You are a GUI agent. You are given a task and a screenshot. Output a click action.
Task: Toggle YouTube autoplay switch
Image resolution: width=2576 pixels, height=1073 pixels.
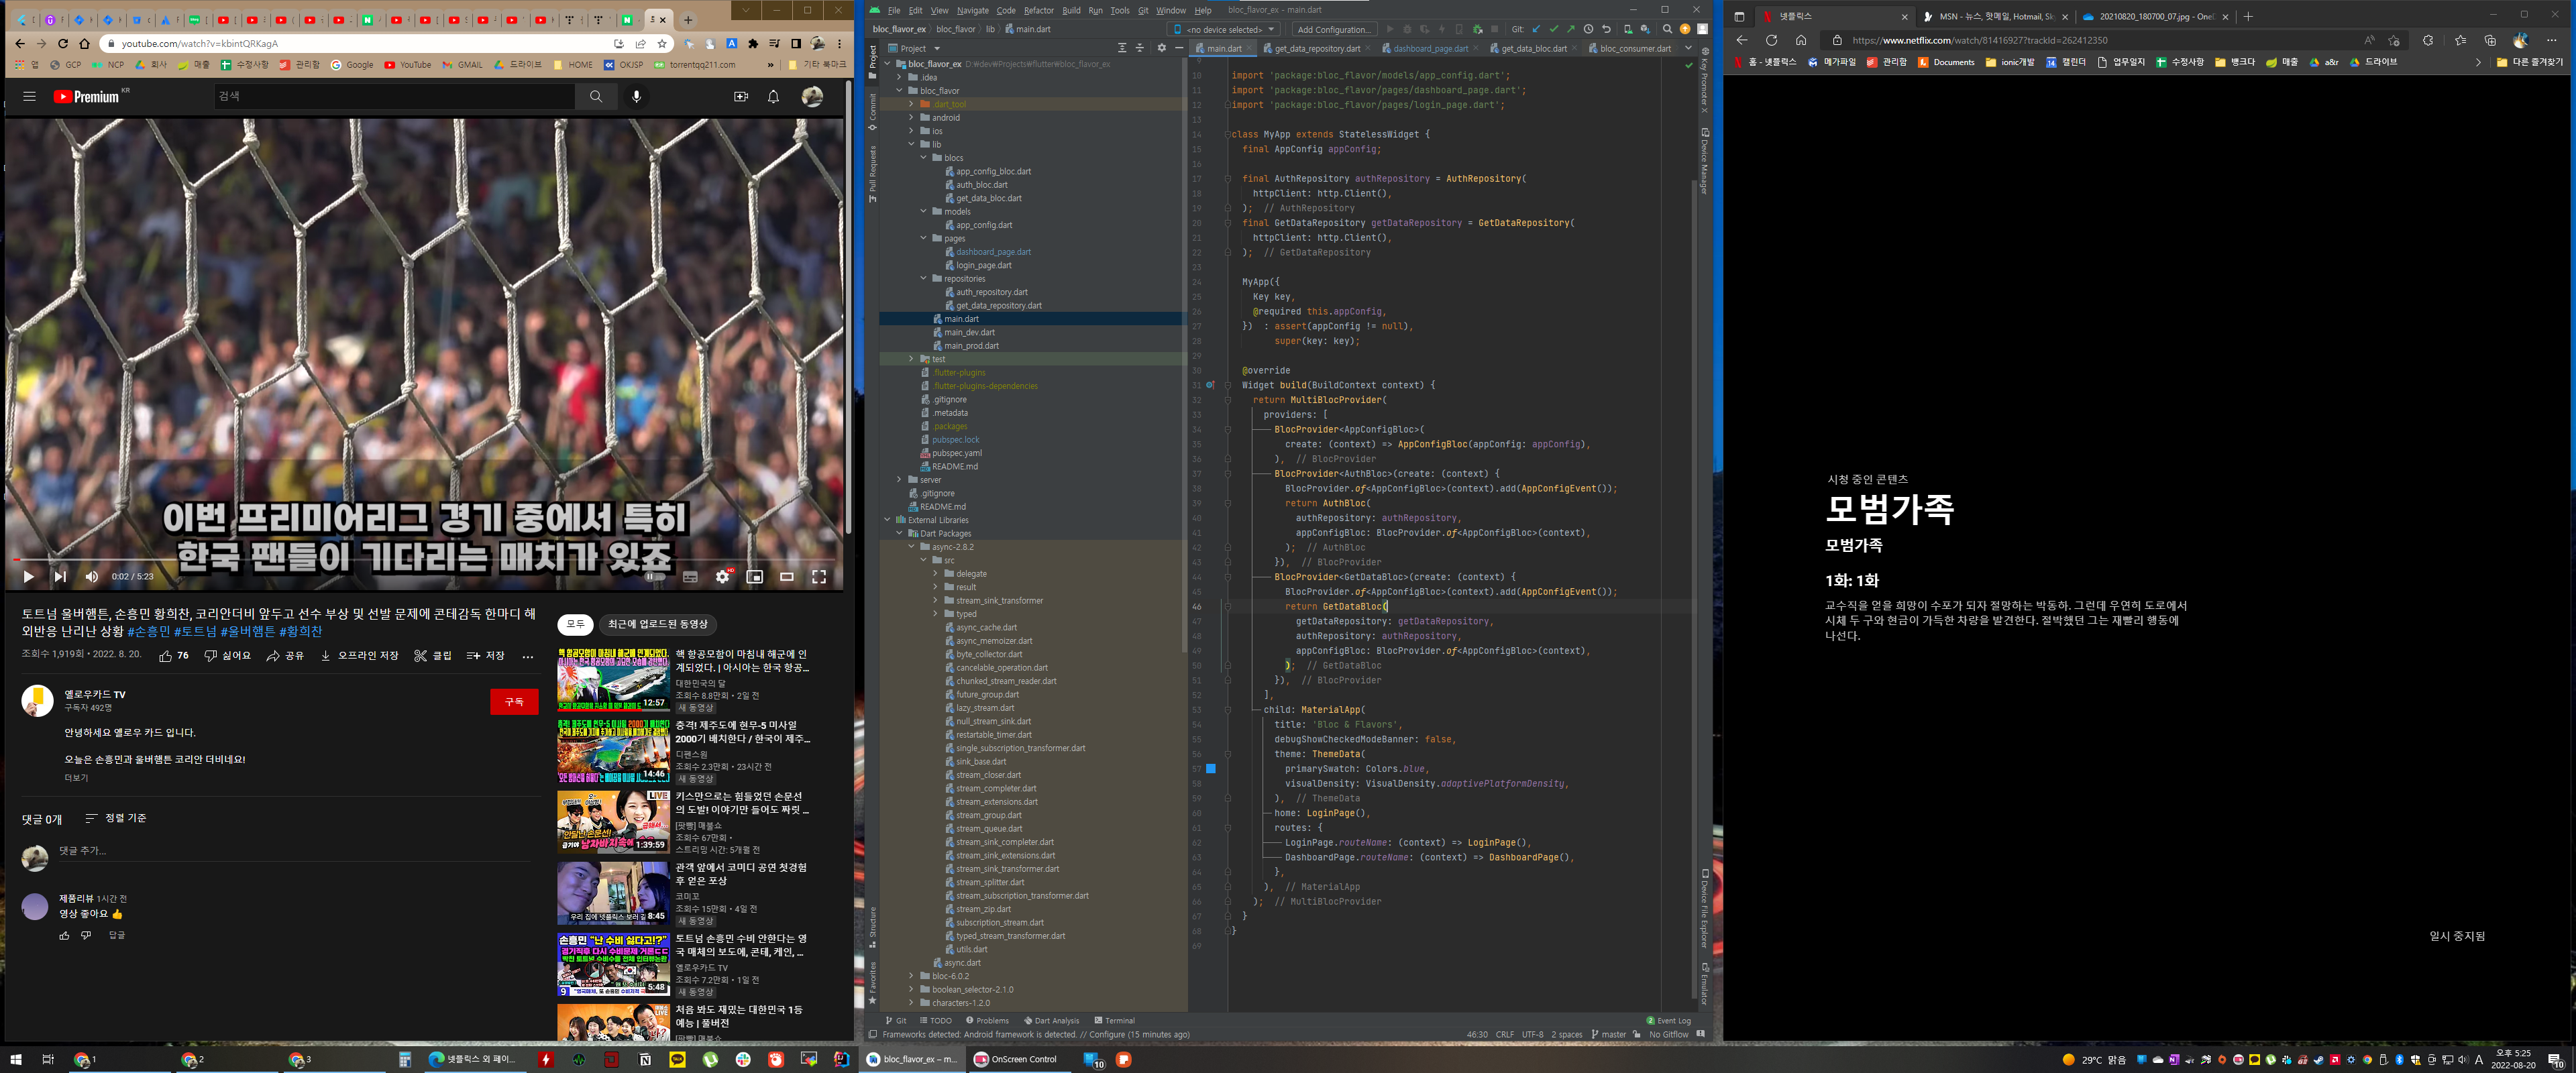click(x=654, y=576)
